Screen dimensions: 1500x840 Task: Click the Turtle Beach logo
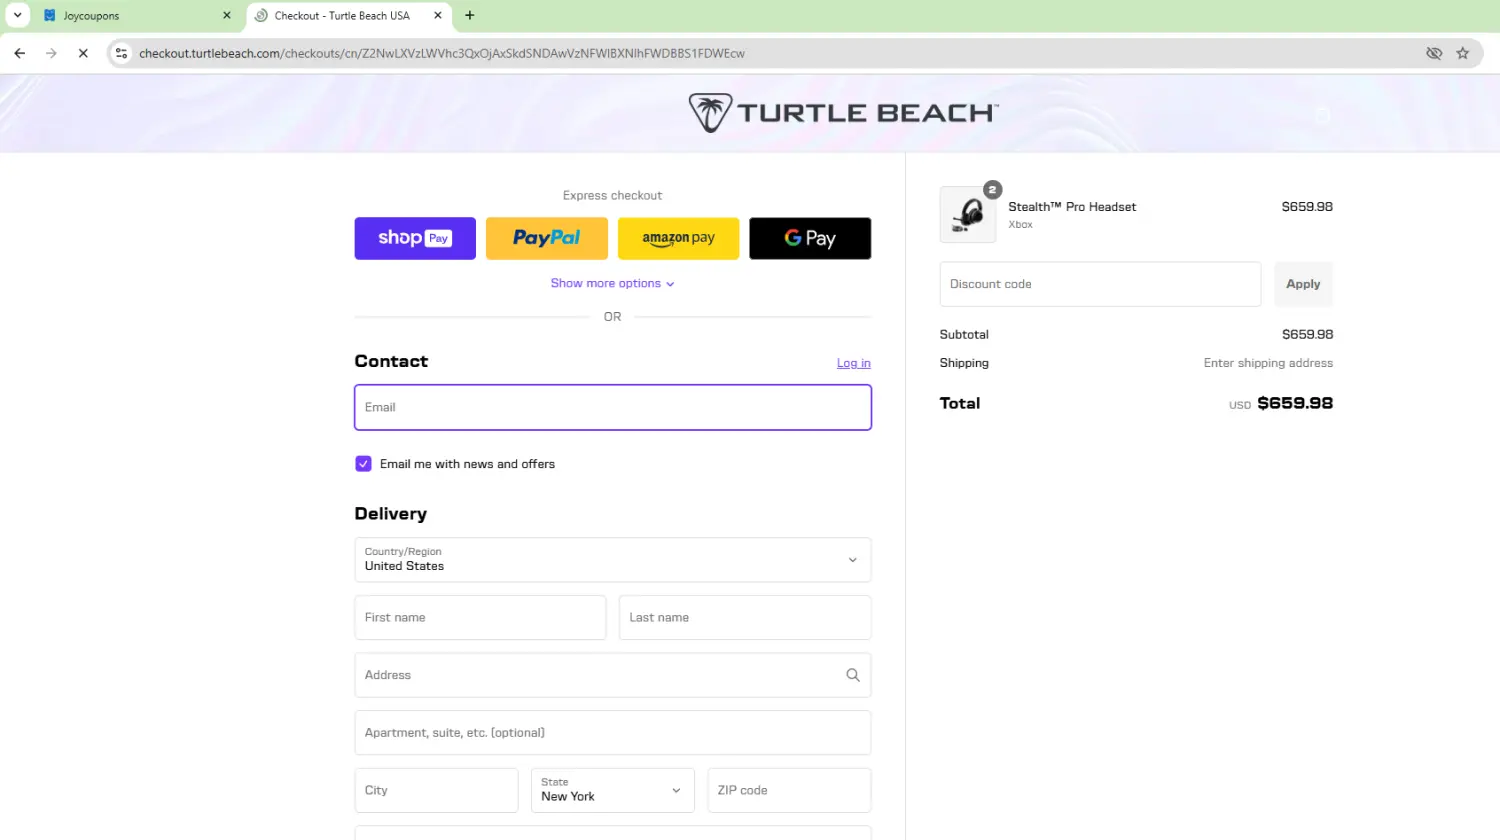(843, 113)
